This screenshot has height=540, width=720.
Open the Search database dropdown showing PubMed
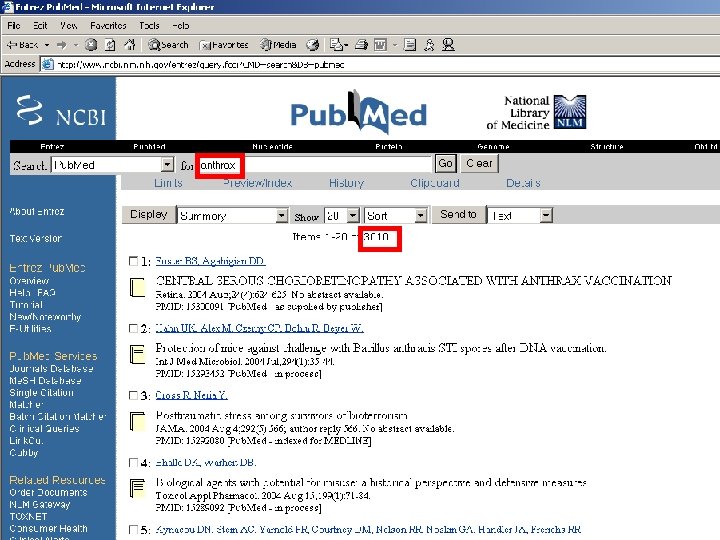coord(112,164)
